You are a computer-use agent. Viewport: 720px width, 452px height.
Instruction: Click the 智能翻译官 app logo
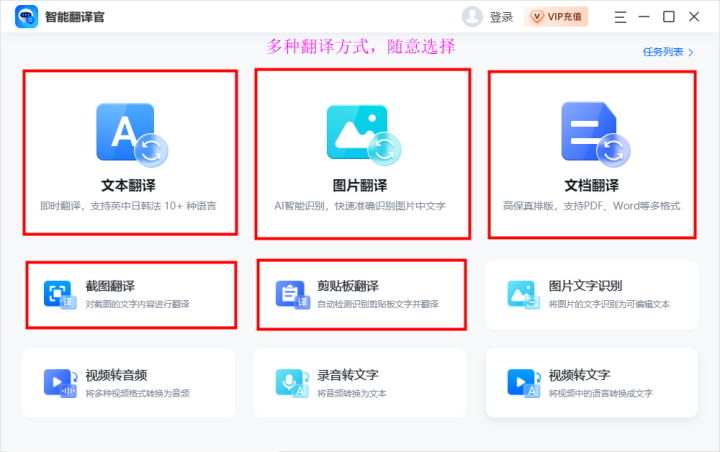24,17
